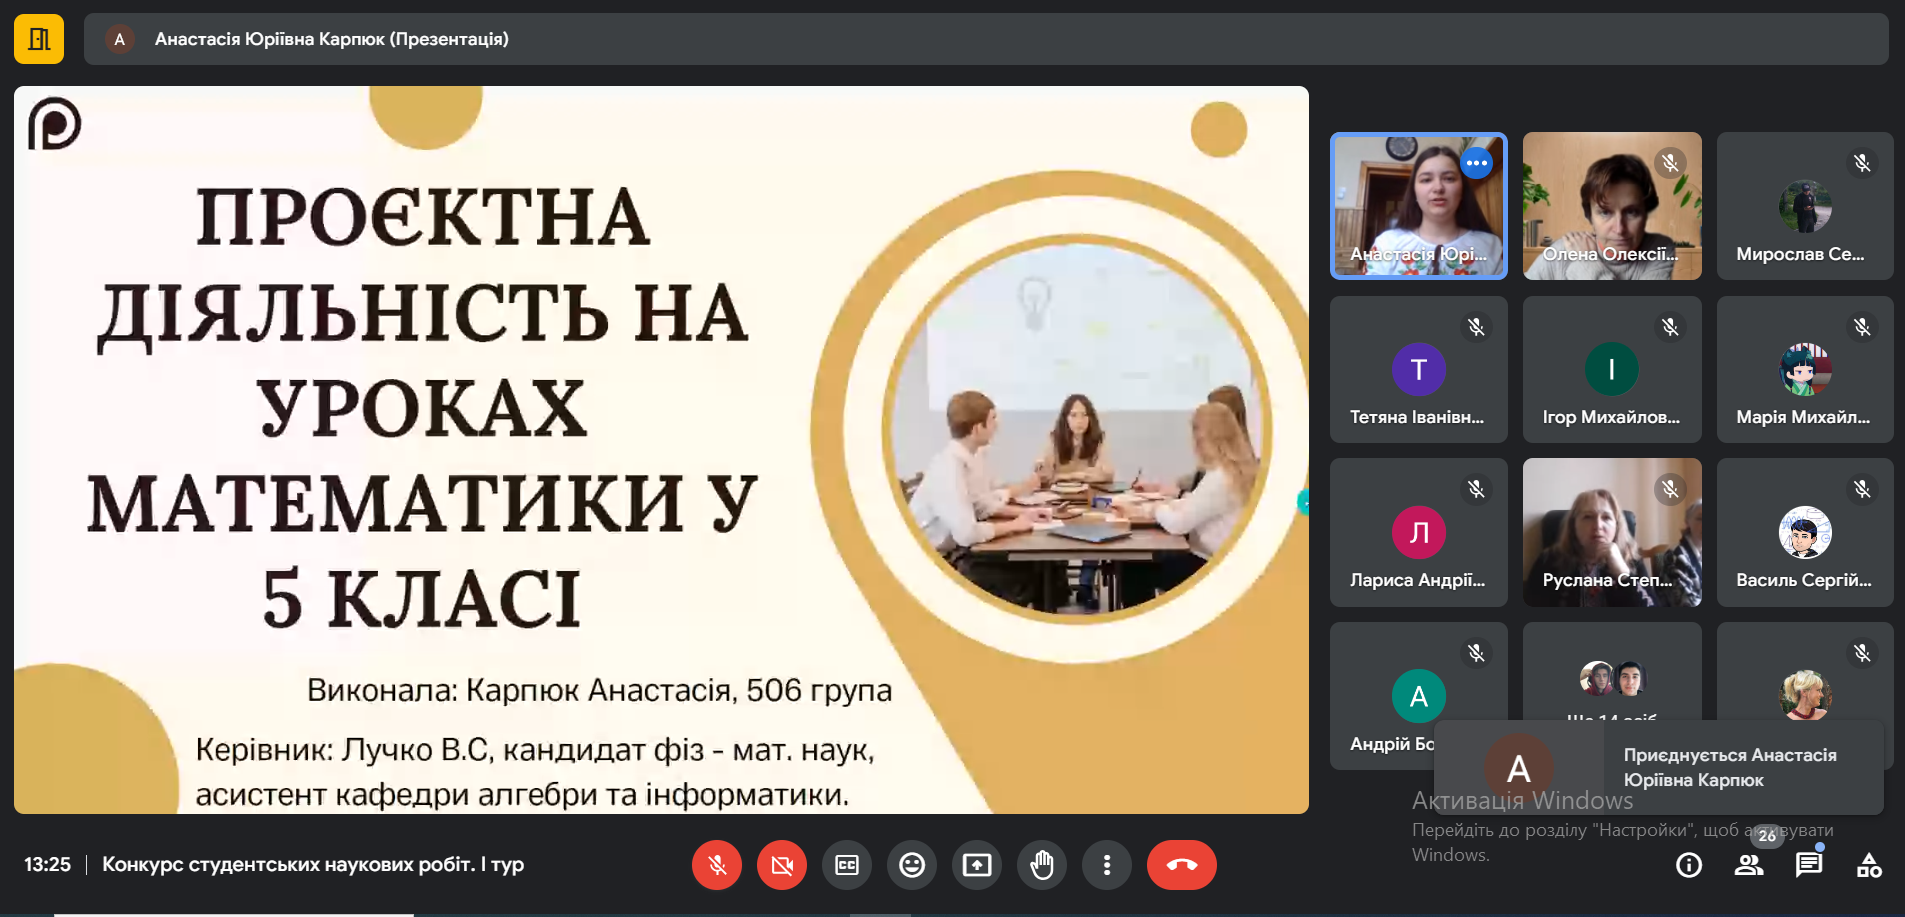Screen dimensions: 1905x917
Task: Click presenter avatar A in top bar
Action: coord(120,39)
